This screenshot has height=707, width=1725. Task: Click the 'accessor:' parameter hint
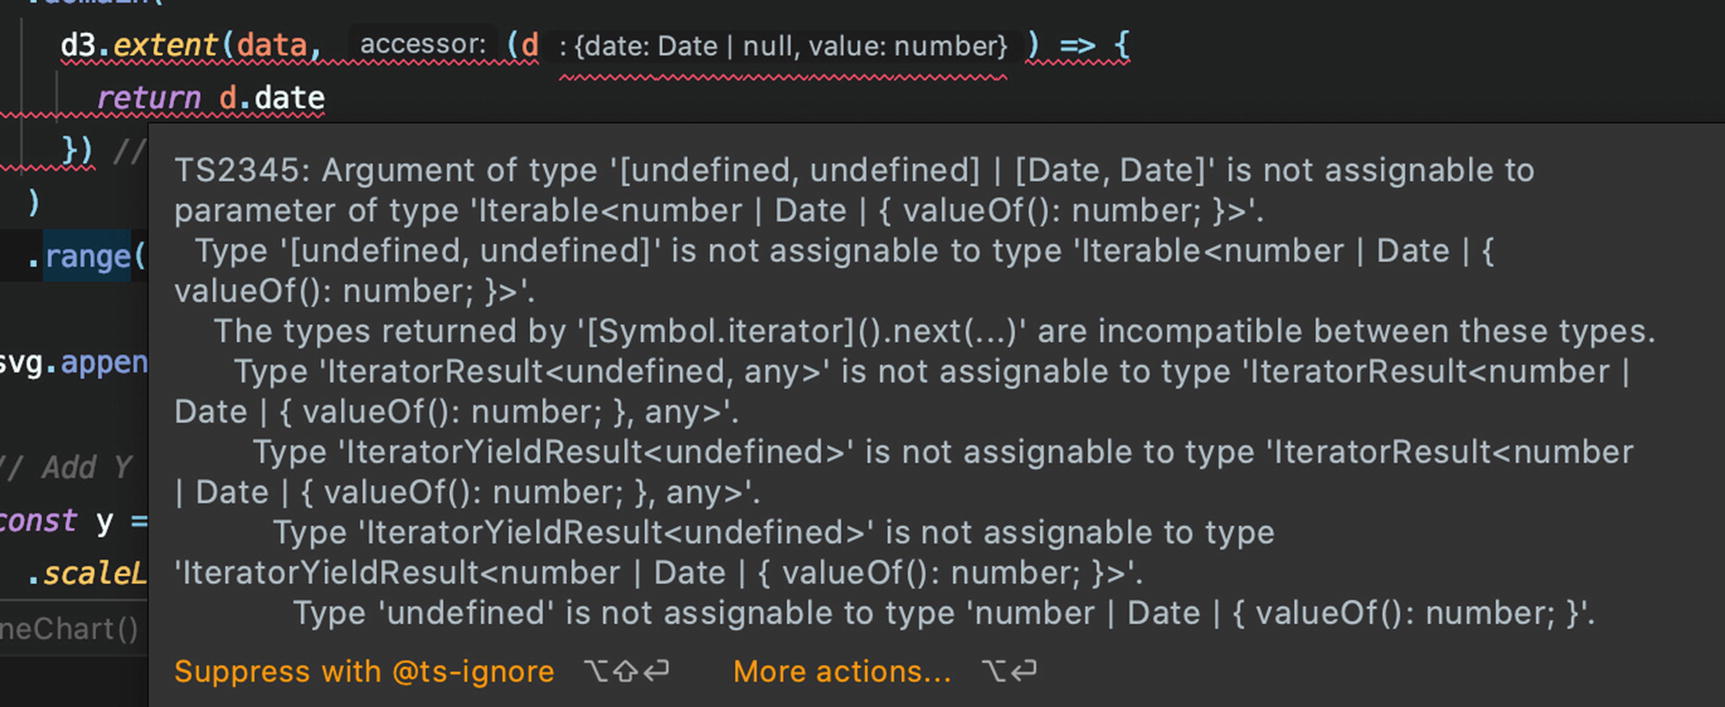422,45
